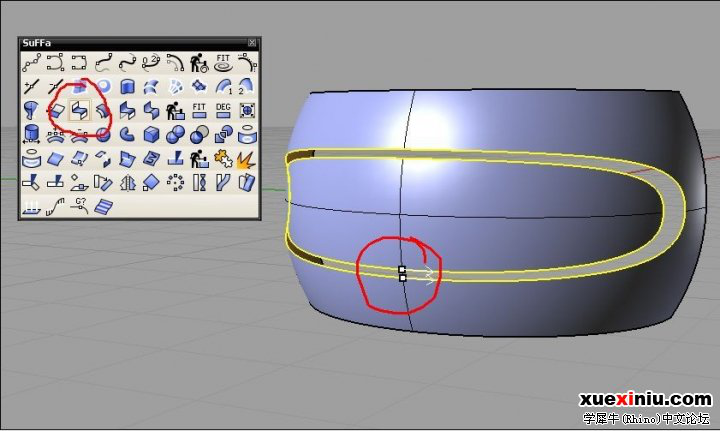
Task: Select the rounded rectangle curve icon
Action: [x=79, y=62]
